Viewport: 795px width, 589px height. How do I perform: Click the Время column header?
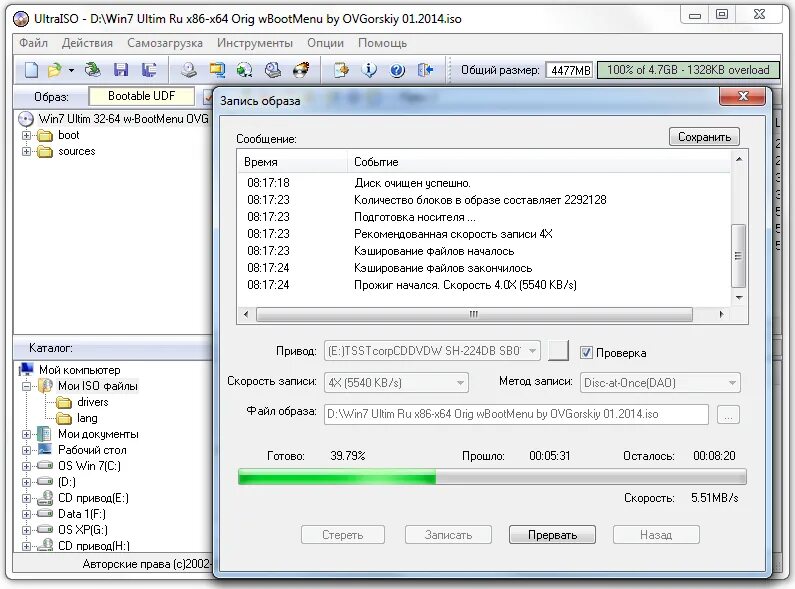[x=293, y=162]
